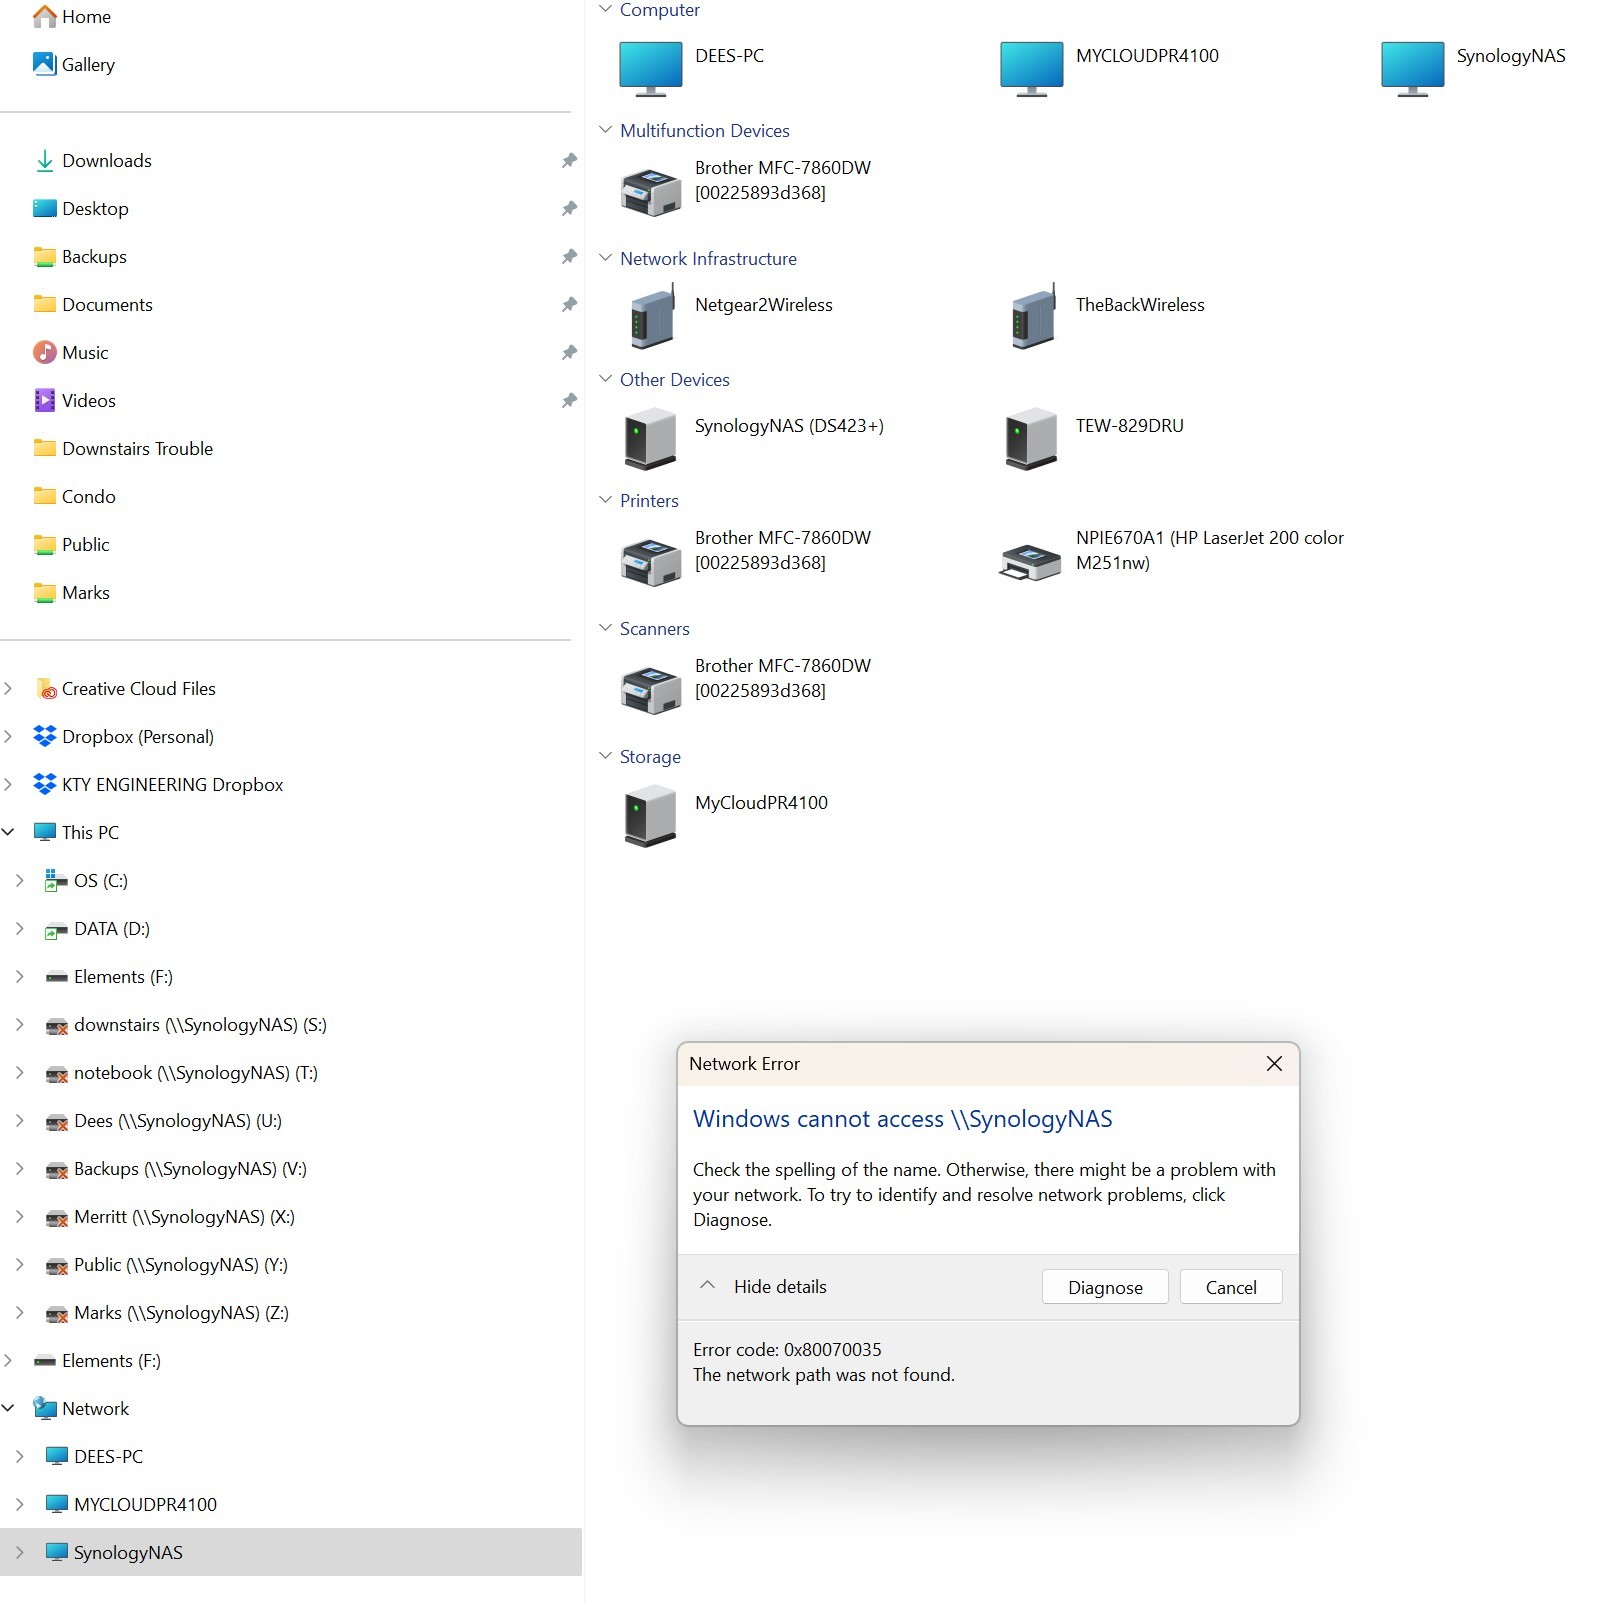1600x1603 pixels.
Task: Expand the DATA (D:) drive node
Action: tap(20, 928)
